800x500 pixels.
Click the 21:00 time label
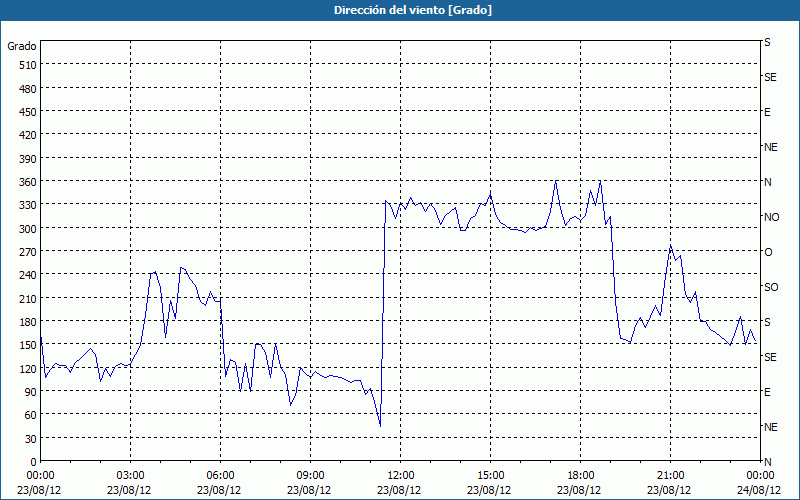coord(670,476)
